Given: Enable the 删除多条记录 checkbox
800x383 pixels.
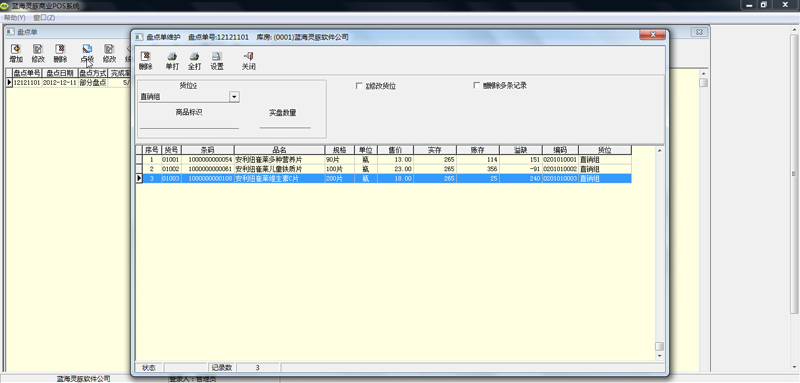Looking at the screenshot, I should click(477, 86).
